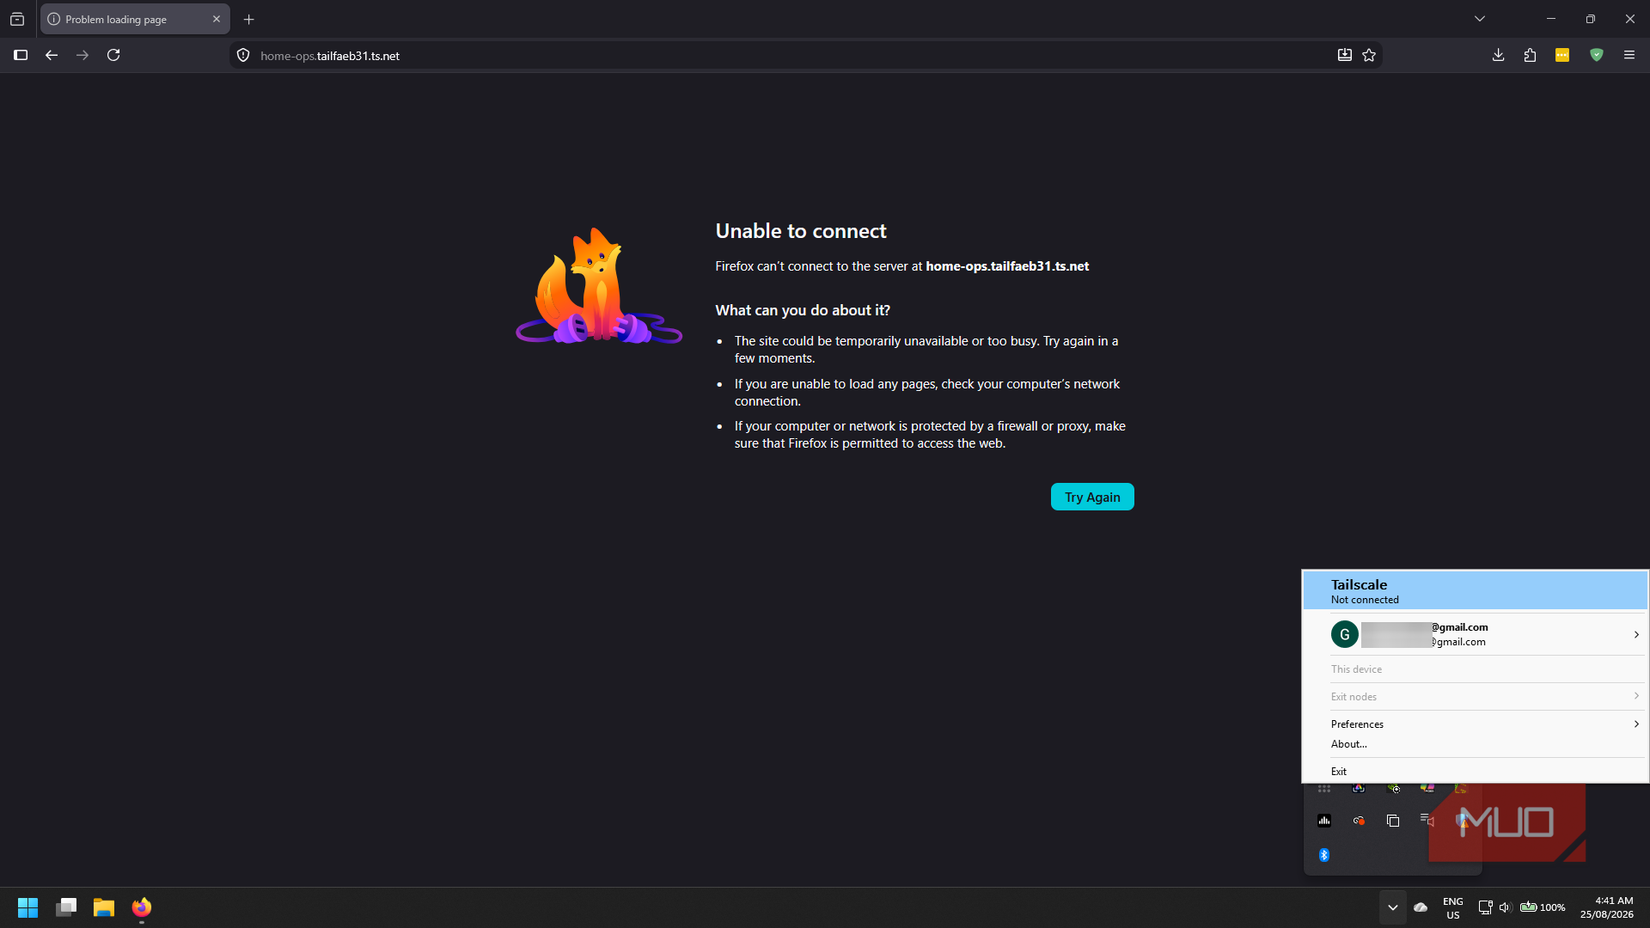Click the battery 100% indicator
The height and width of the screenshot is (928, 1650).
(1543, 908)
